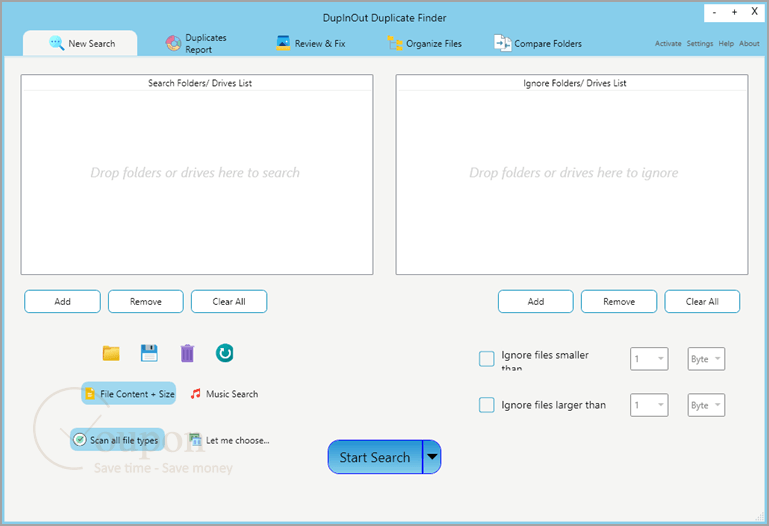Click Add under Ignore Folders list

click(536, 301)
